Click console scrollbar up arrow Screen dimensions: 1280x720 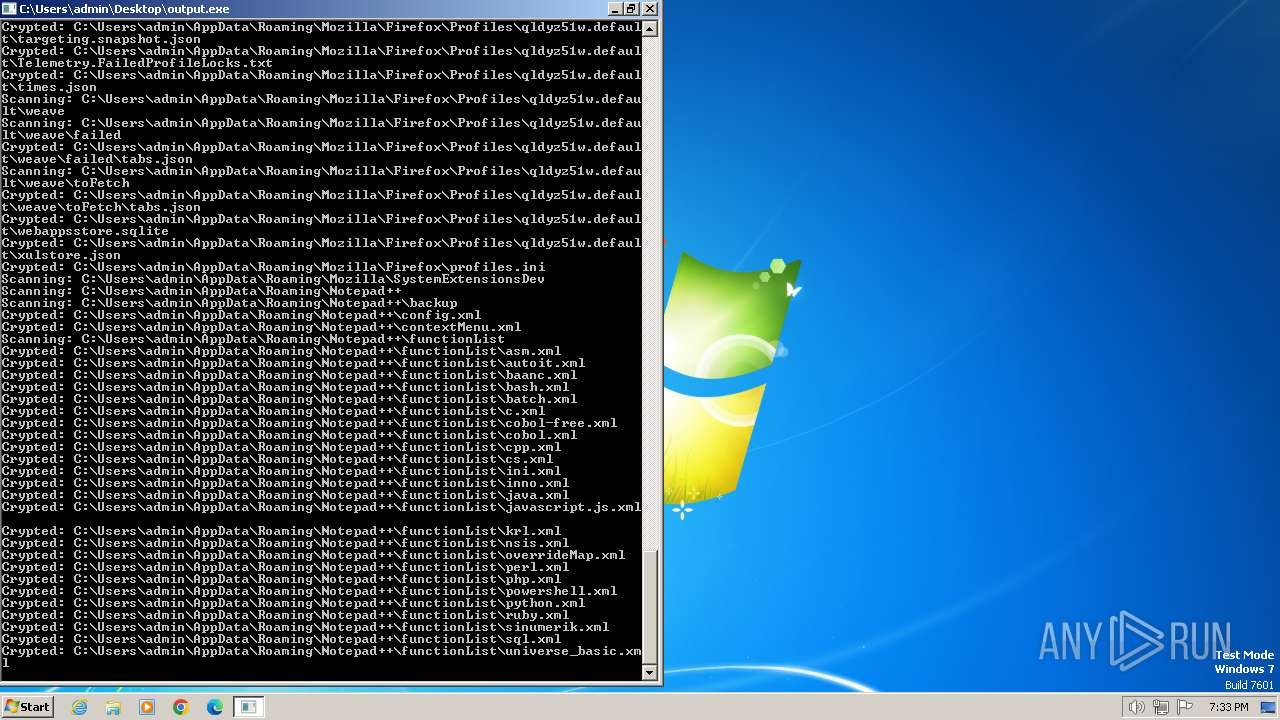pyautogui.click(x=650, y=28)
